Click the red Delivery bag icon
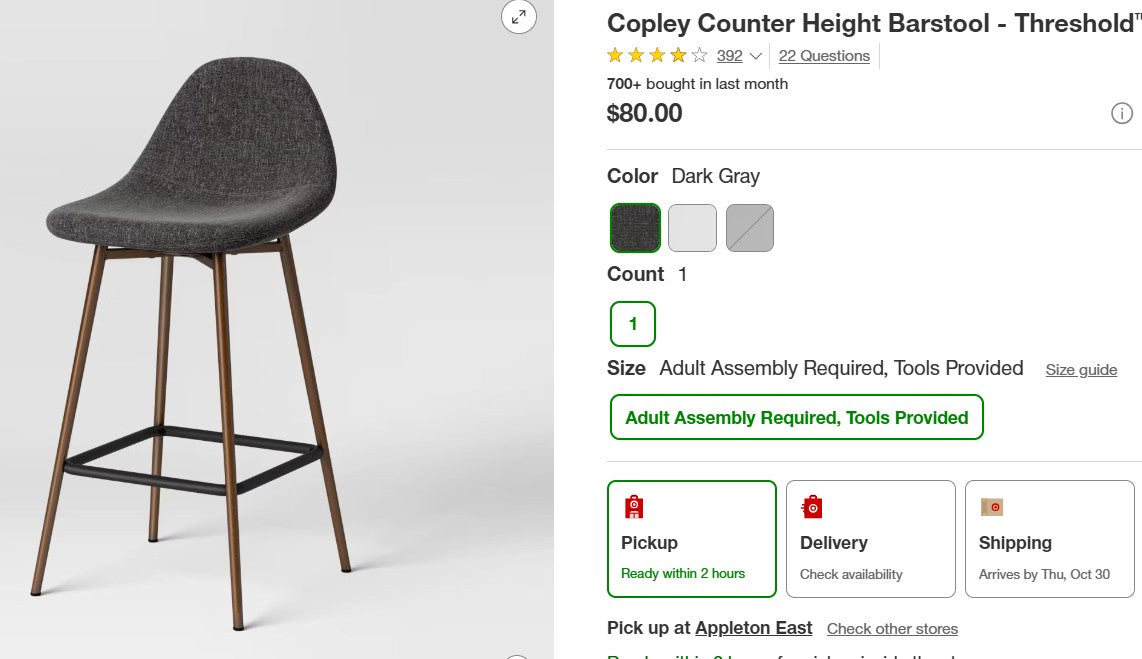The image size is (1142, 659). tap(812, 507)
